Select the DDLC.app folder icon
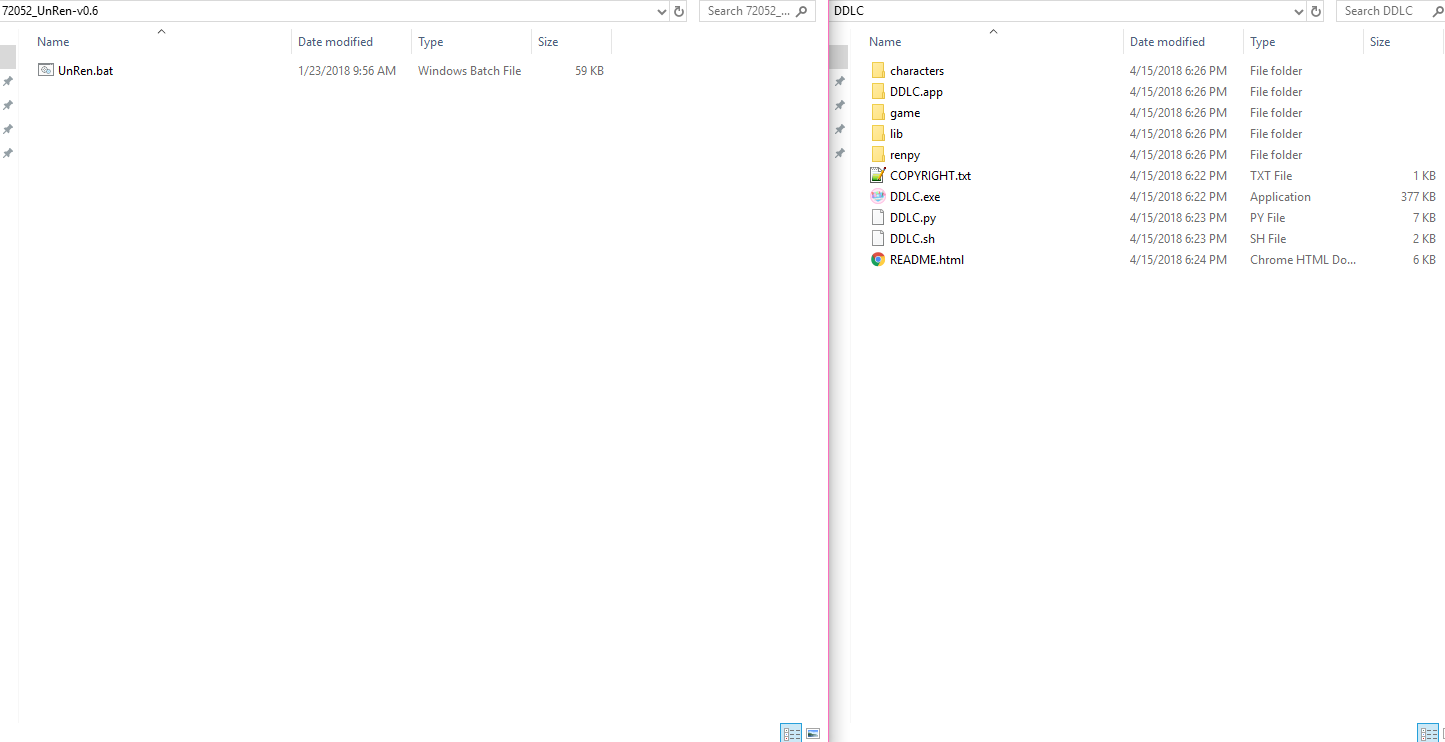The width and height of the screenshot is (1445, 742). (x=878, y=91)
